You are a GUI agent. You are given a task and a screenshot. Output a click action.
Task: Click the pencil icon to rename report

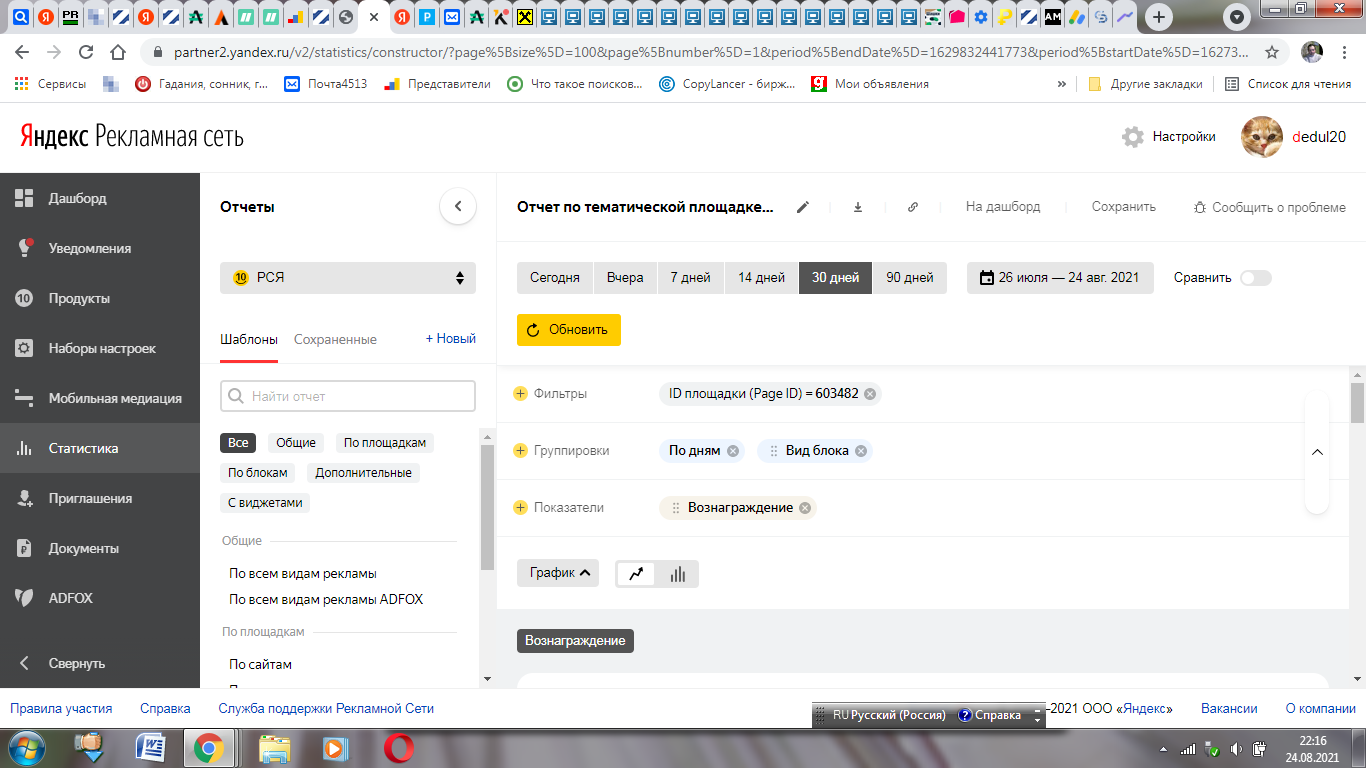point(802,207)
